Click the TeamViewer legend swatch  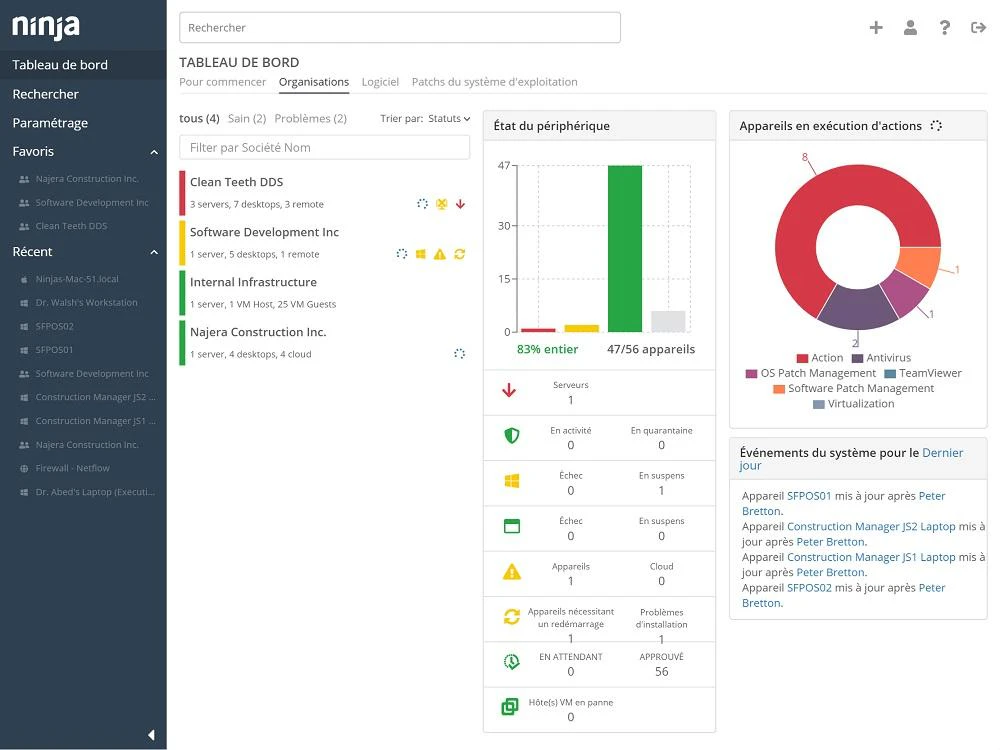(x=890, y=373)
